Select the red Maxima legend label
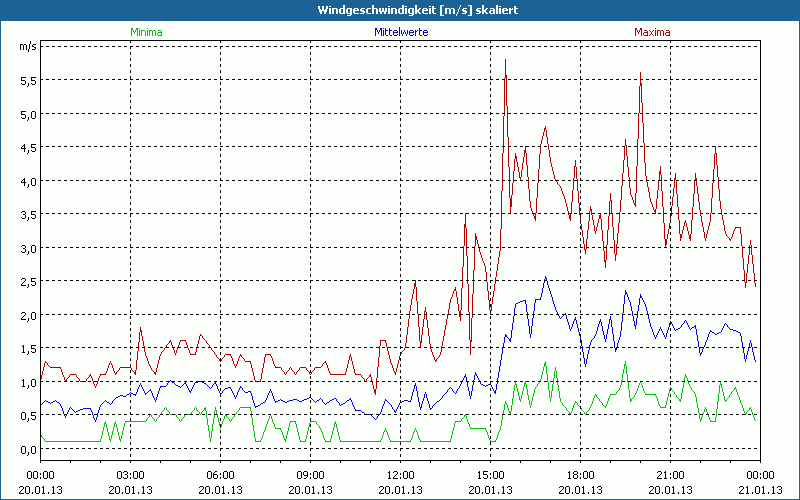The height and width of the screenshot is (500, 800). point(652,32)
